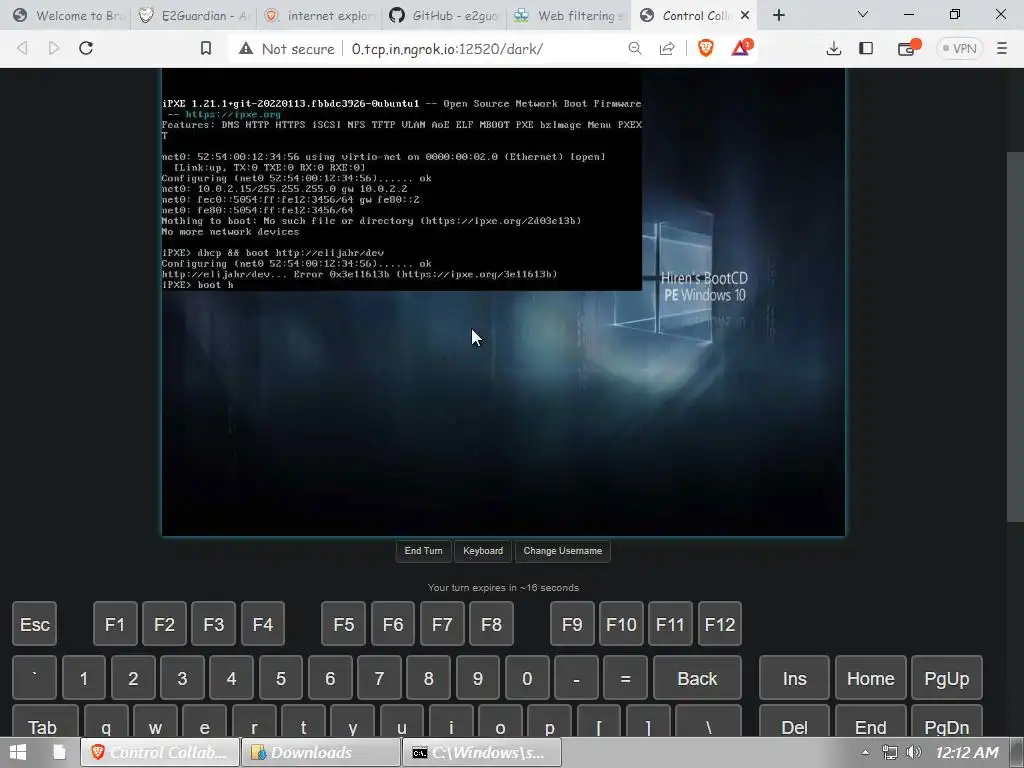
Task: Share this page with the share icon
Action: coord(667,48)
